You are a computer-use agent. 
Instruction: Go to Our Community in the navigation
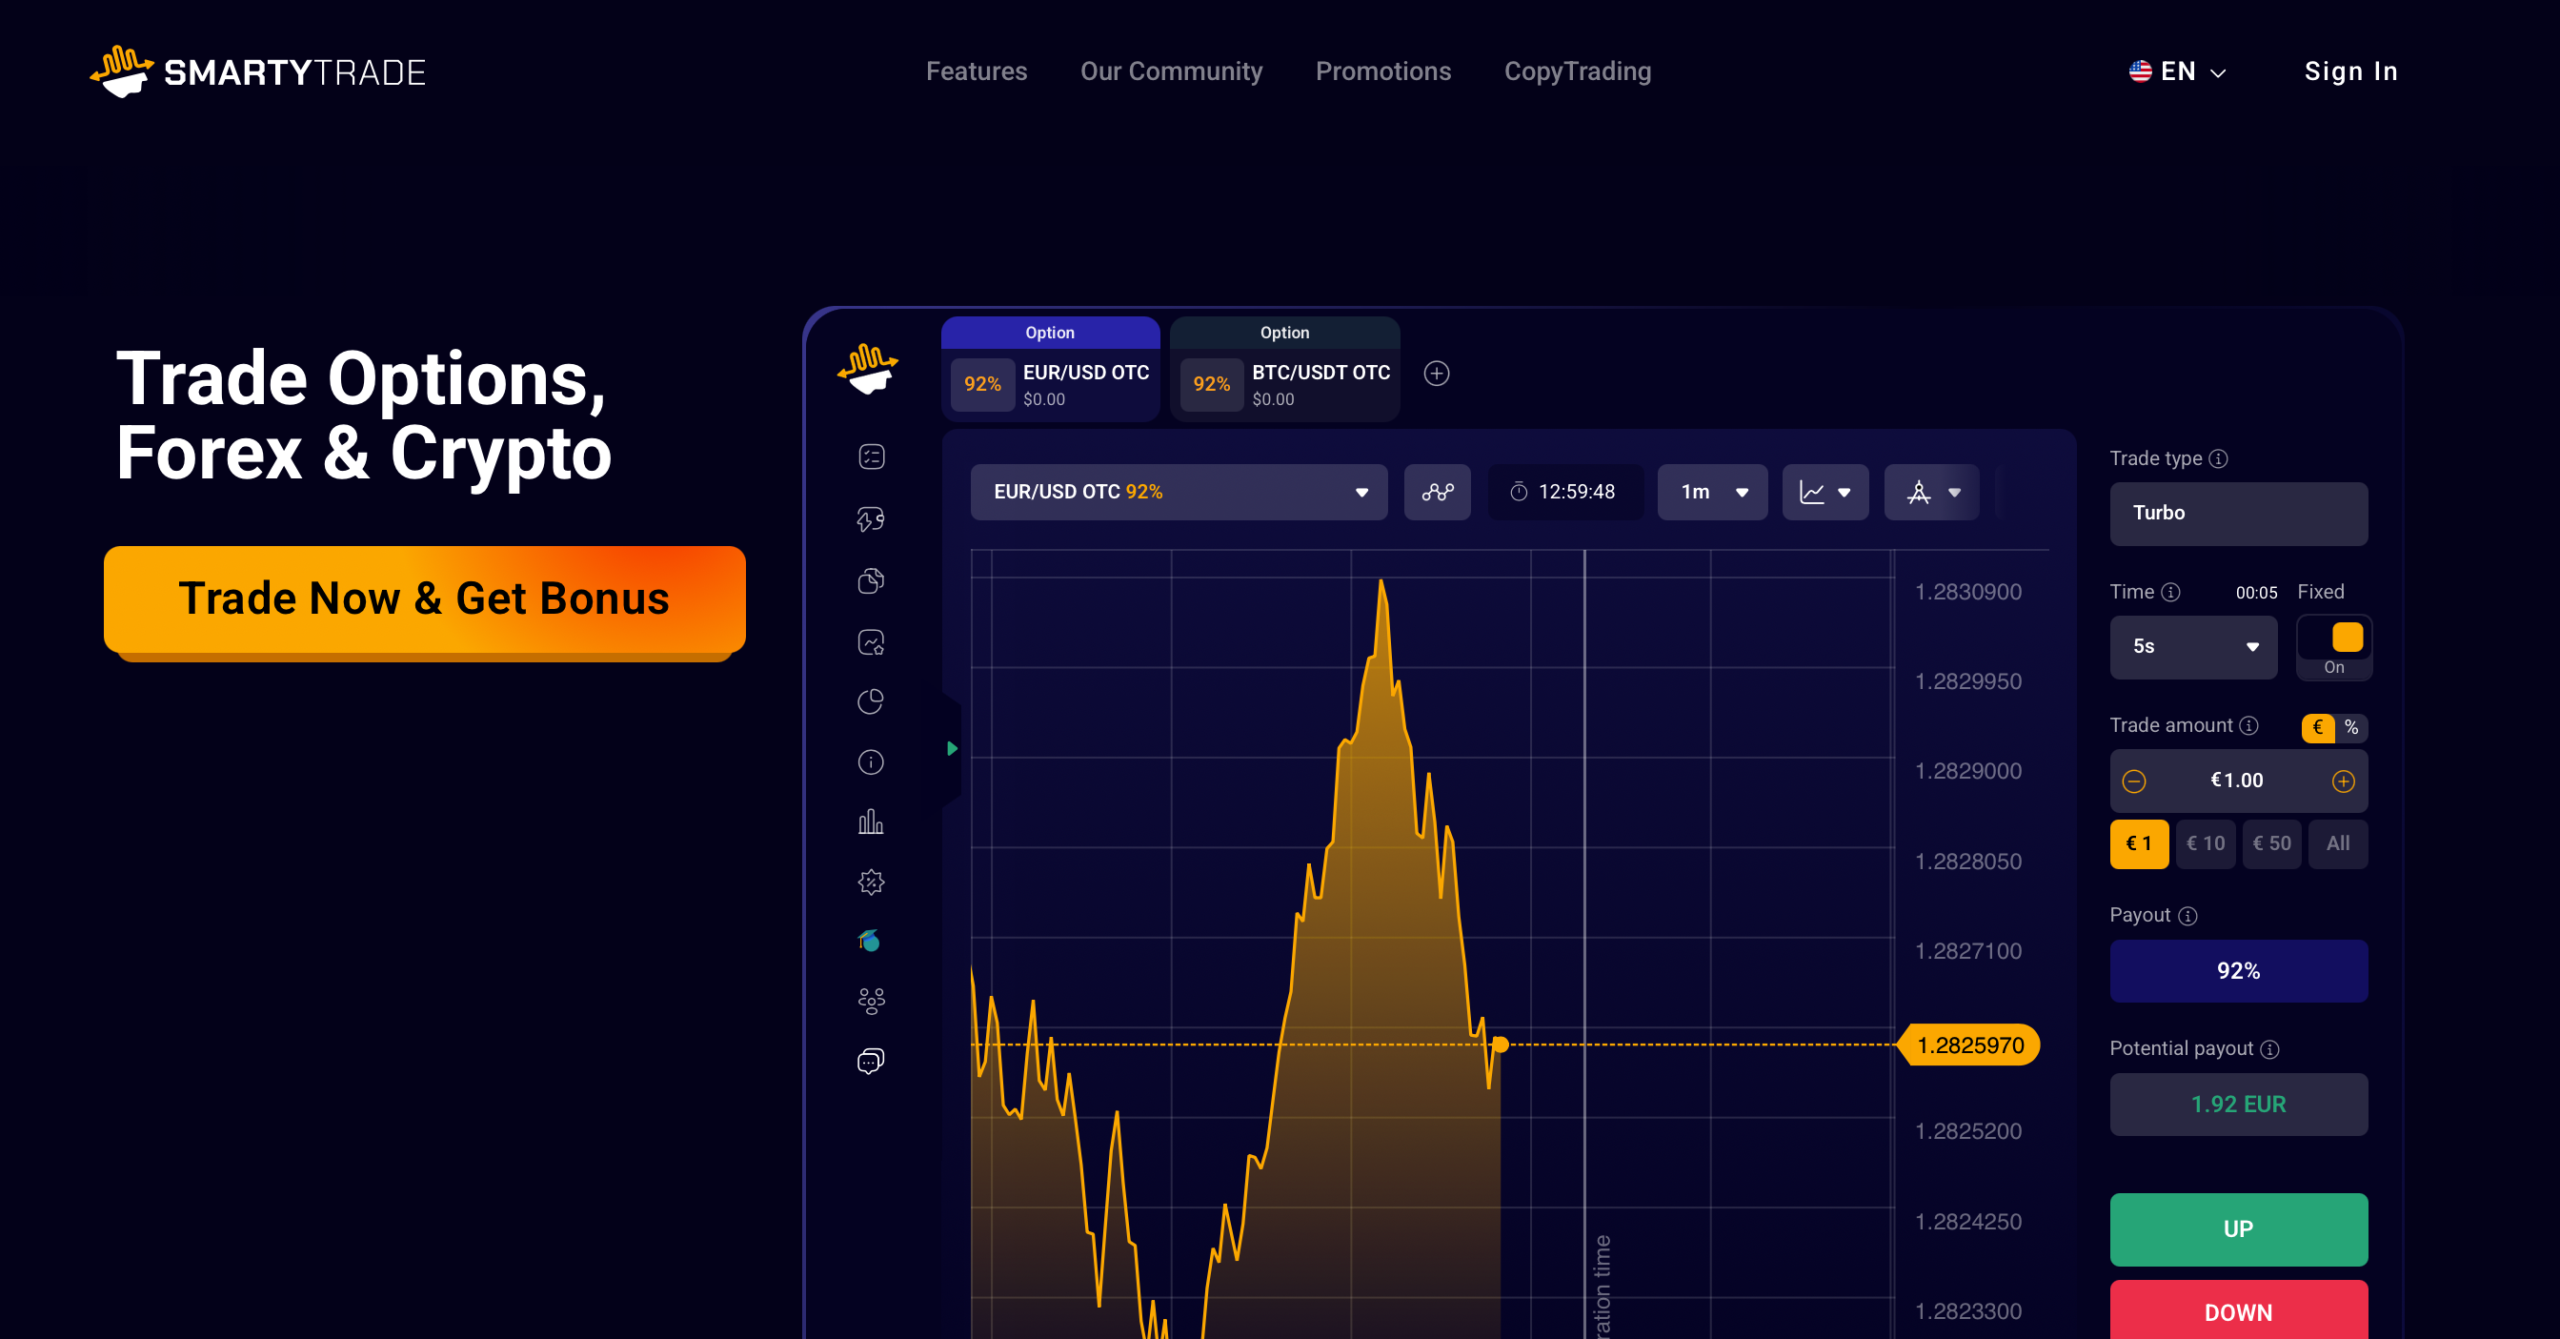point(1171,71)
